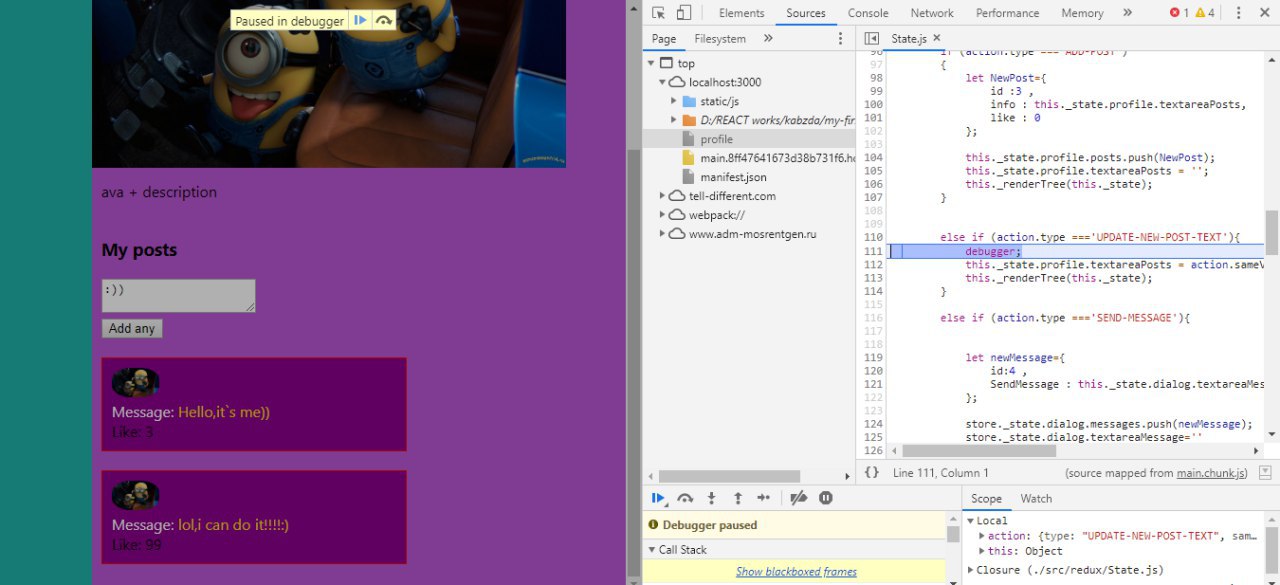Expand the action variable in scope

[982, 536]
